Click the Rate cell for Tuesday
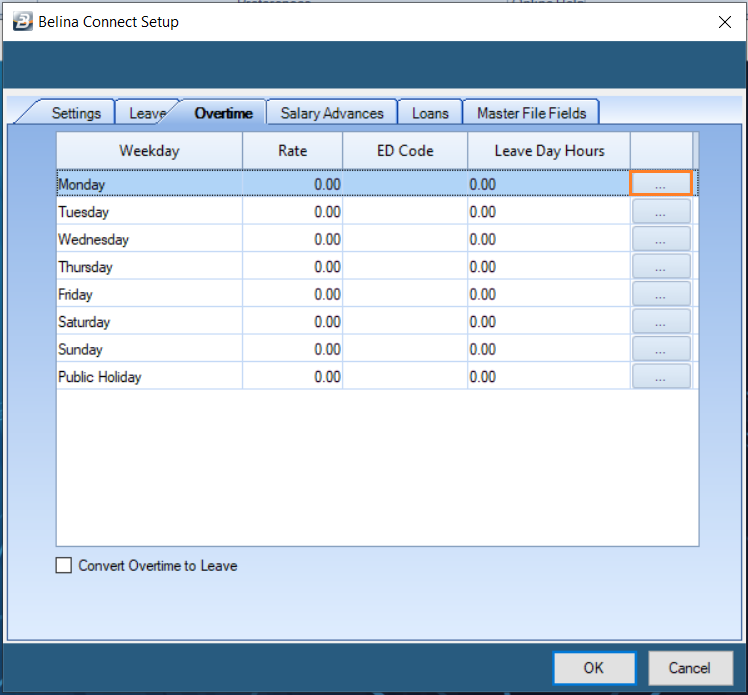Screen dimensions: 748x695 [292, 211]
